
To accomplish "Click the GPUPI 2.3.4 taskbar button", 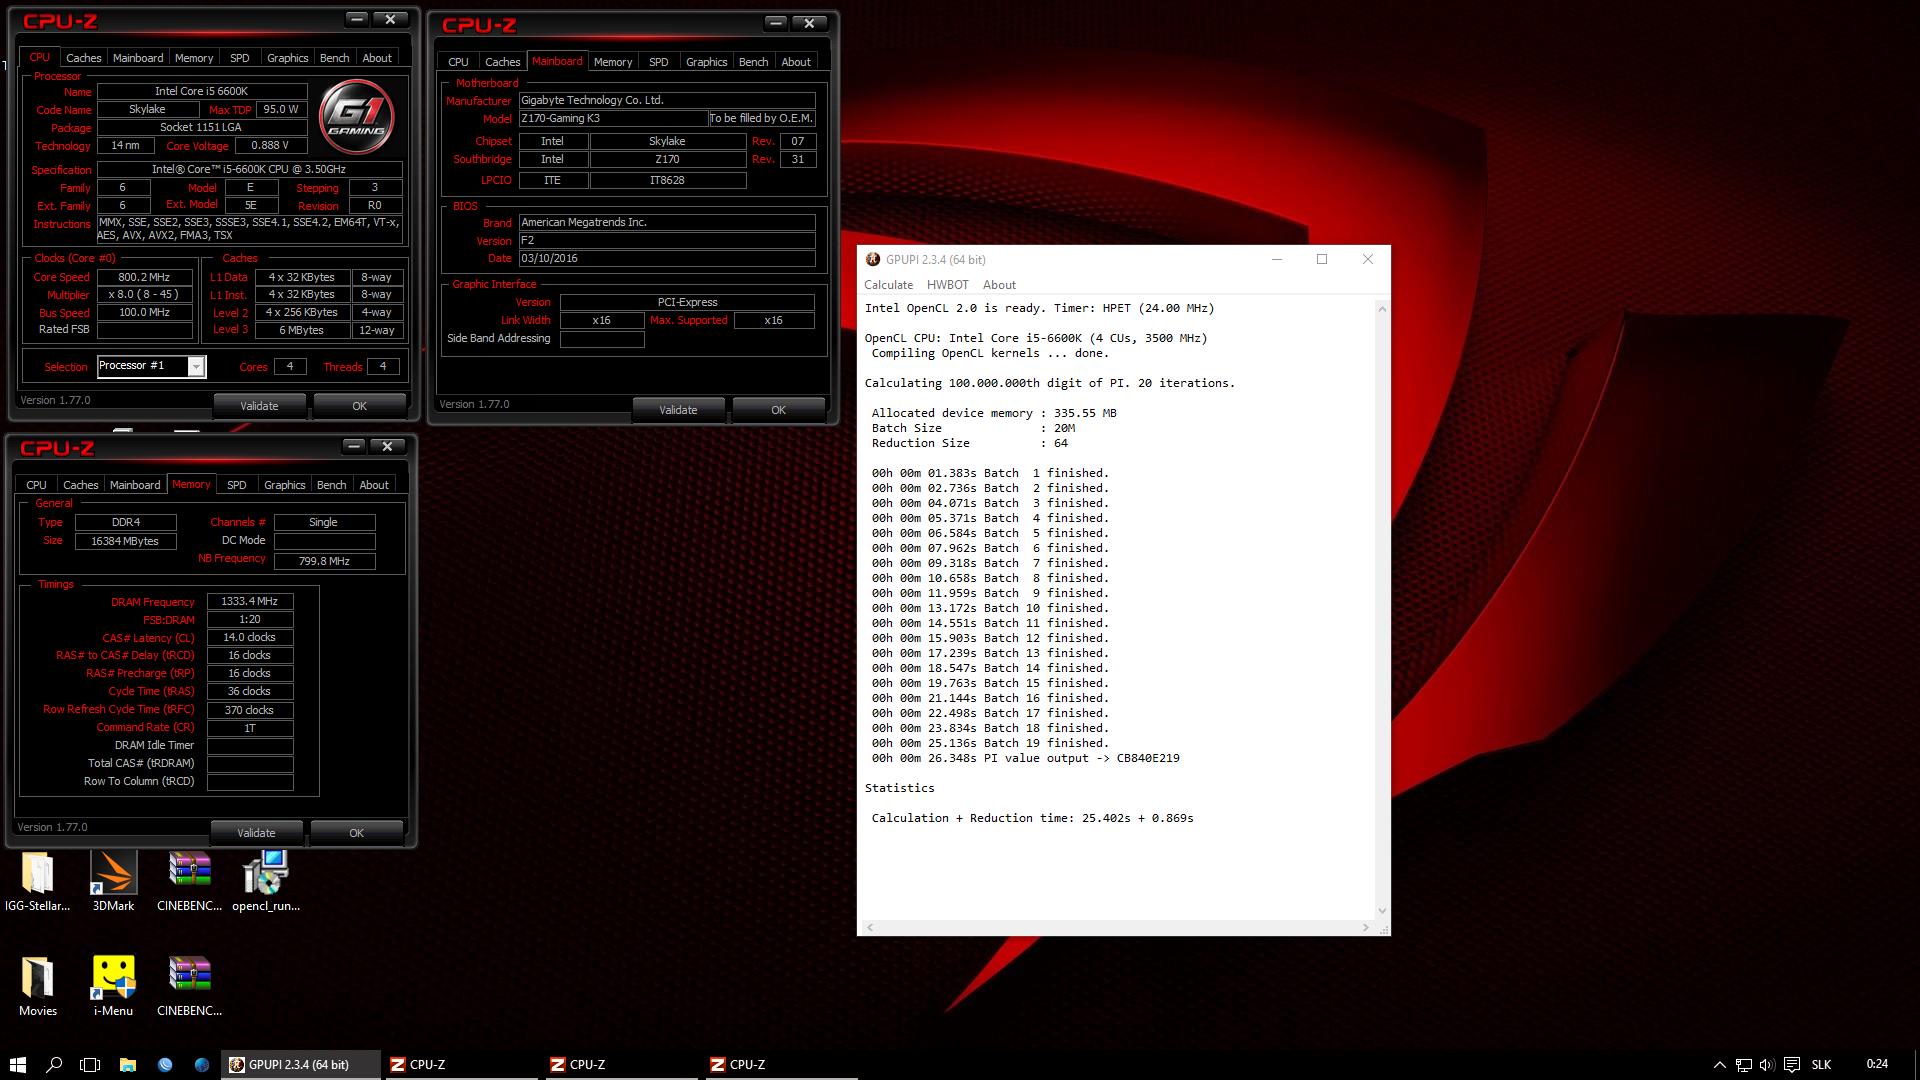I will [301, 1065].
